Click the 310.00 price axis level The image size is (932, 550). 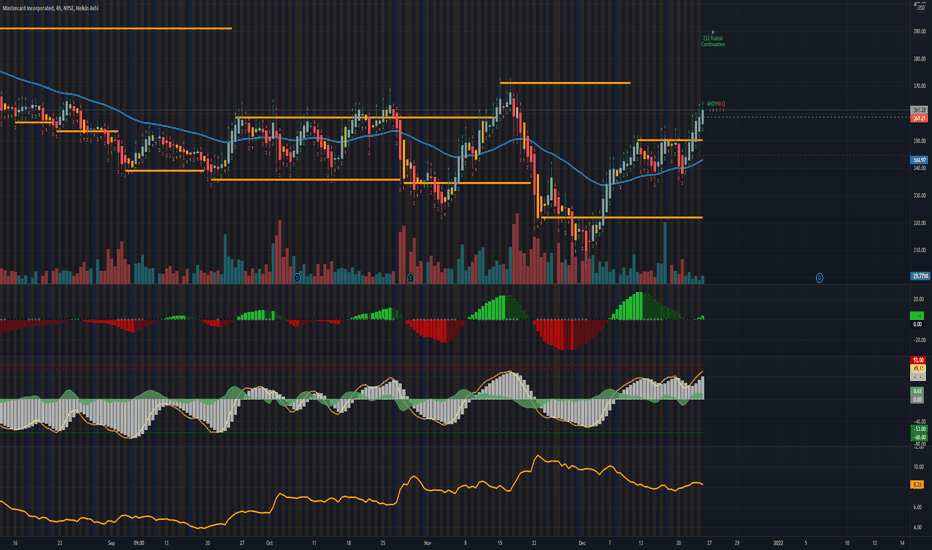point(919,250)
